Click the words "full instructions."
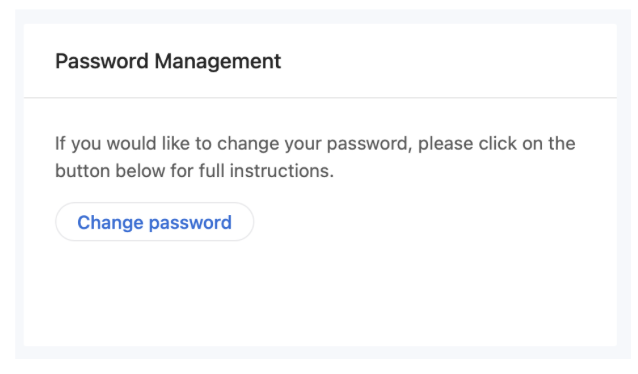 [266, 171]
